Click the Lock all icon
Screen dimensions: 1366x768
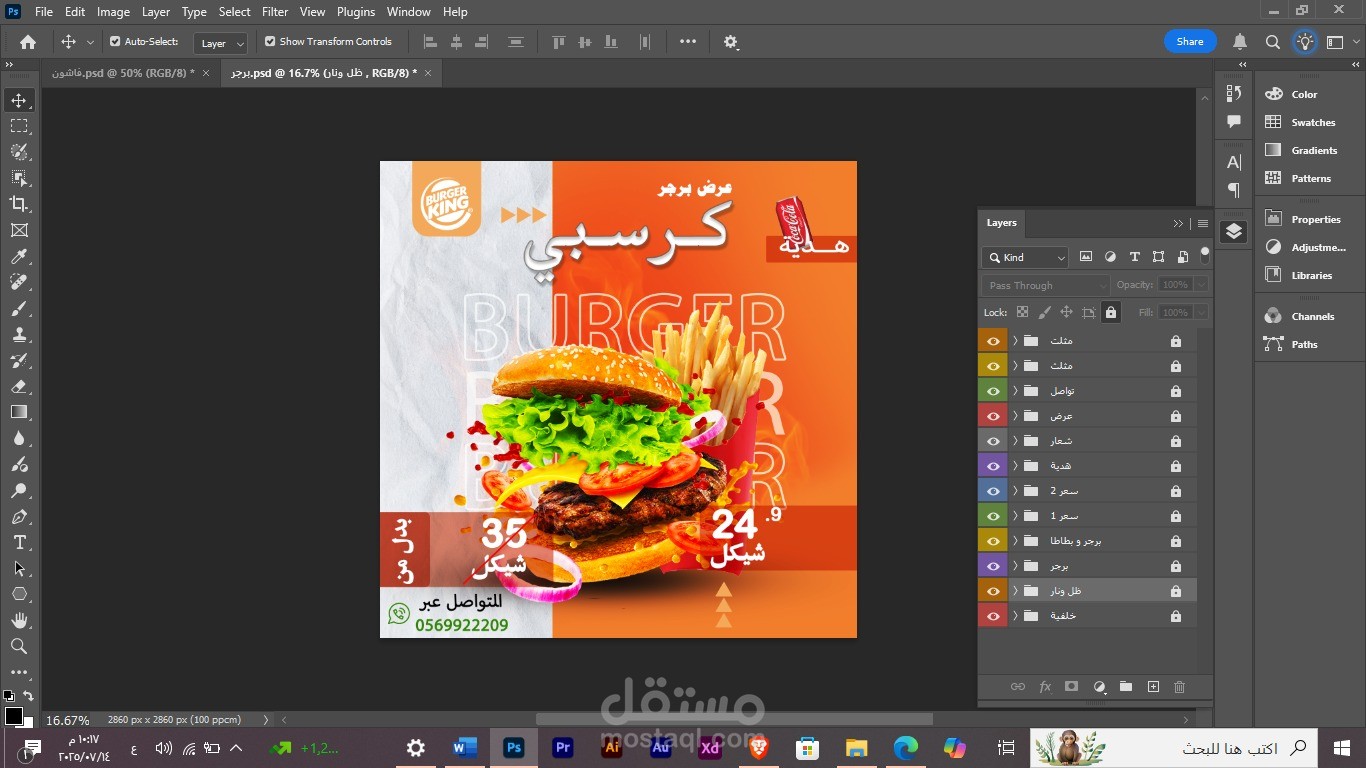click(x=1110, y=313)
